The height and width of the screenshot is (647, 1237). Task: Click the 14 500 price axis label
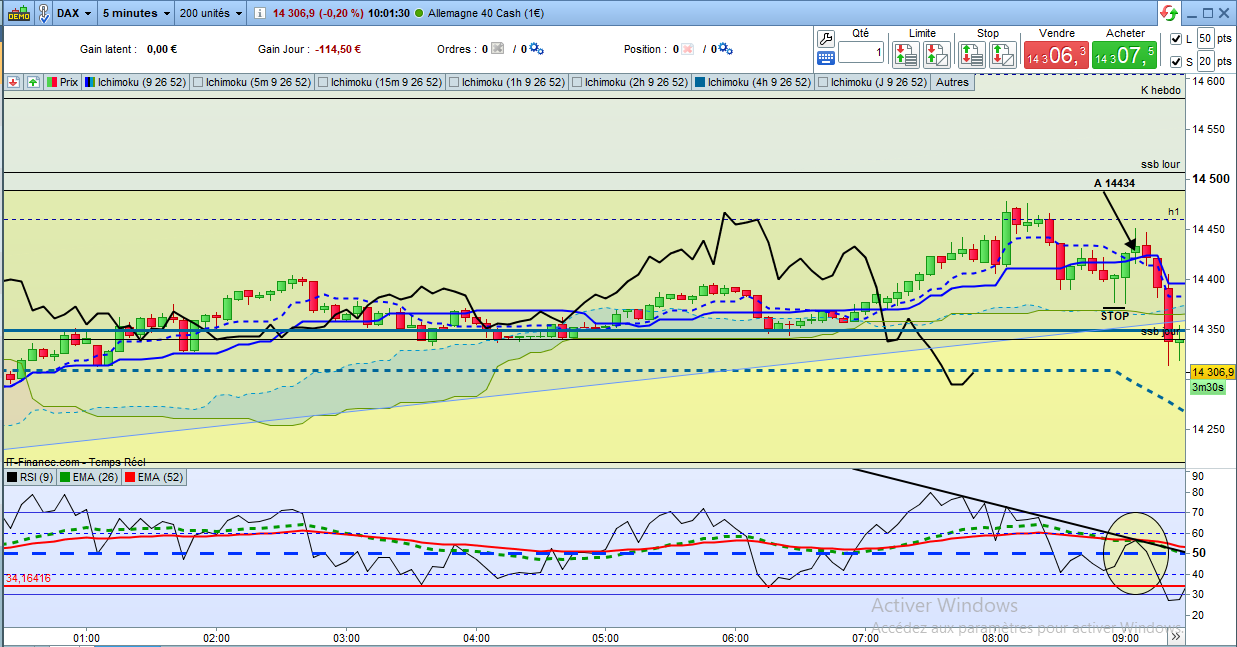1210,178
